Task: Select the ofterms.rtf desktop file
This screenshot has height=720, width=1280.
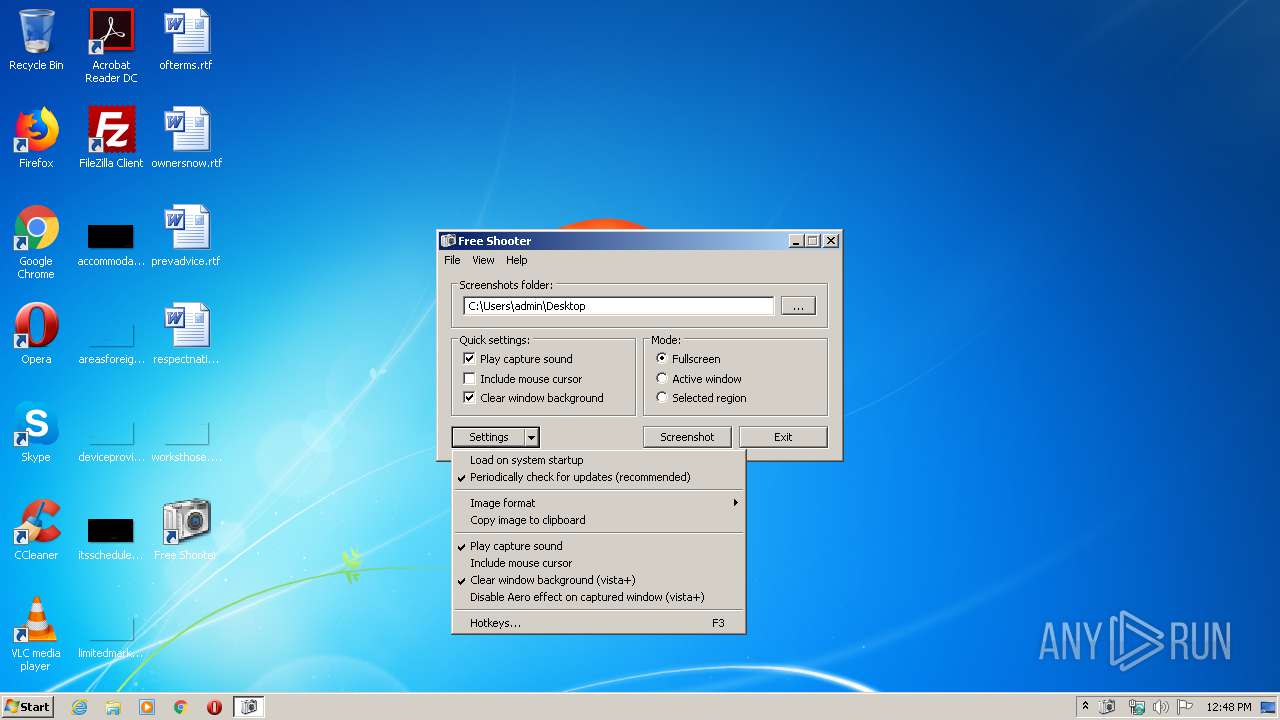Action: (186, 40)
